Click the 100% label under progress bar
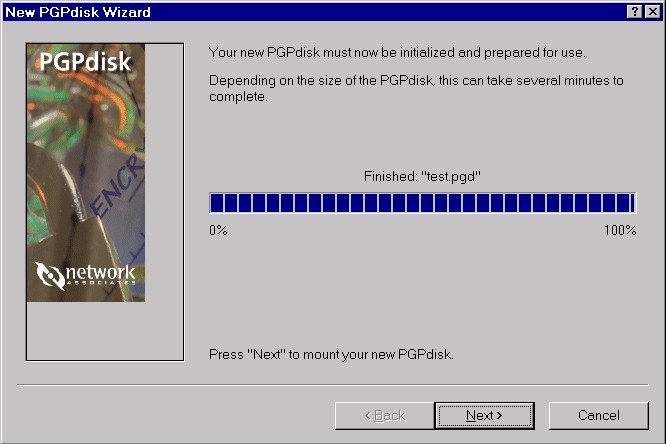 [x=620, y=230]
